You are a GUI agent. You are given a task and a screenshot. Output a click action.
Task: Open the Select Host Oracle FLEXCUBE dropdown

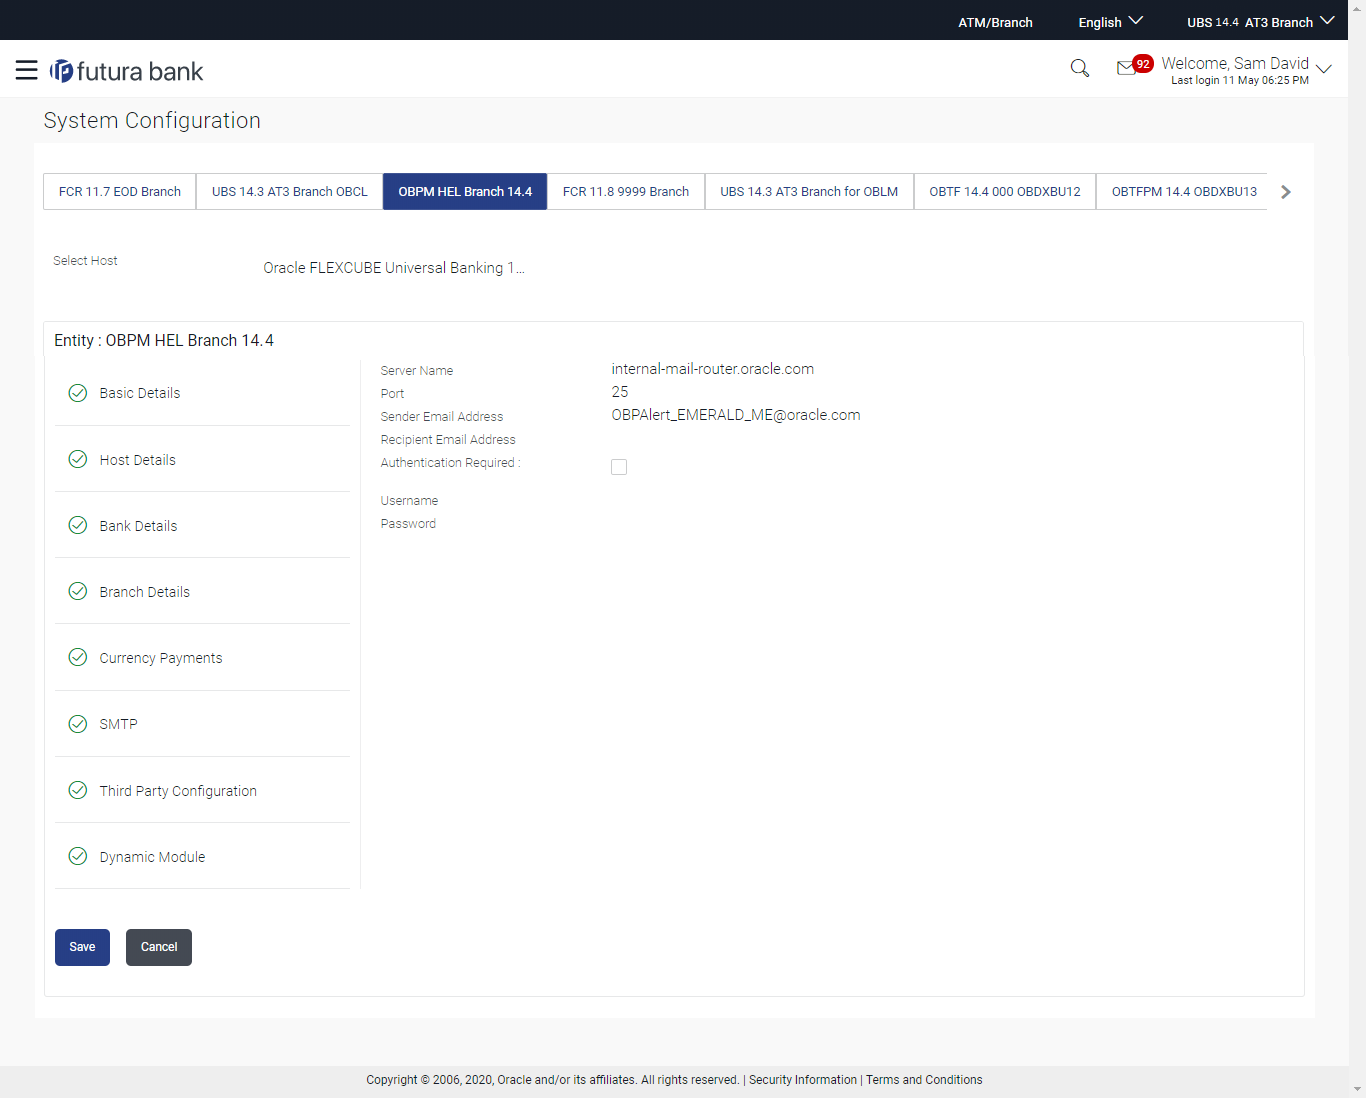[x=393, y=268]
